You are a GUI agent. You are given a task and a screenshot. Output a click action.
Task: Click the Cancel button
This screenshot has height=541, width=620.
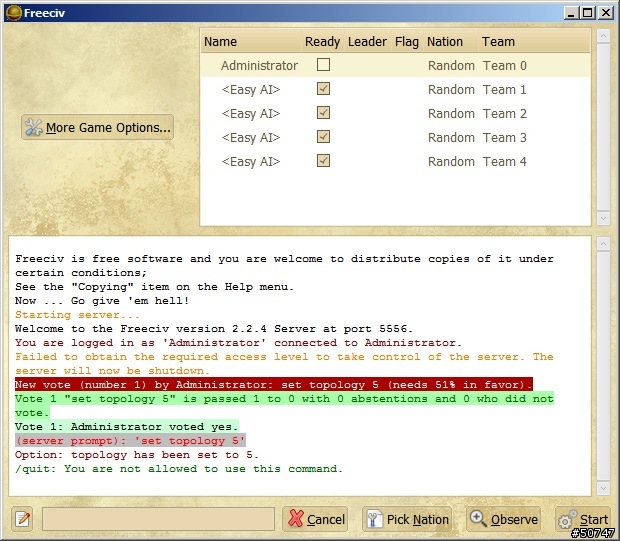[315, 519]
